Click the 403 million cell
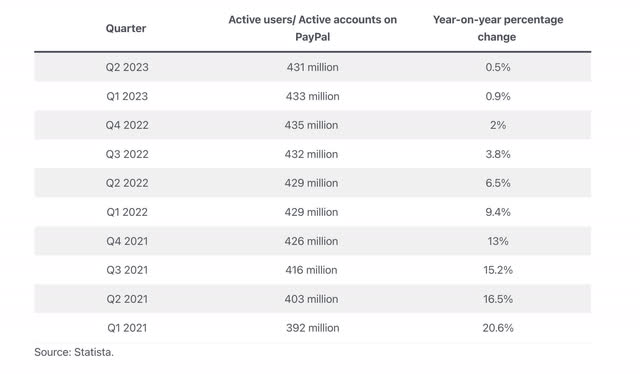The width and height of the screenshot is (640, 374). click(311, 299)
